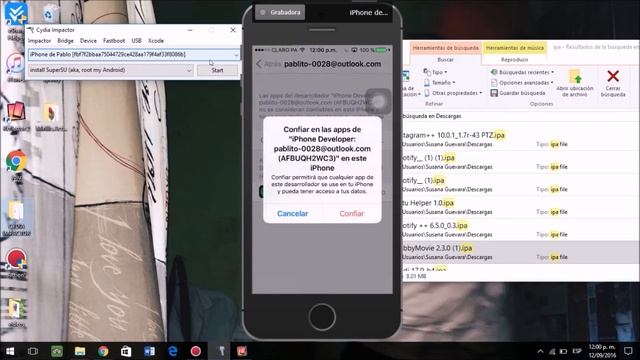Click the ESP language indicator

point(577,351)
